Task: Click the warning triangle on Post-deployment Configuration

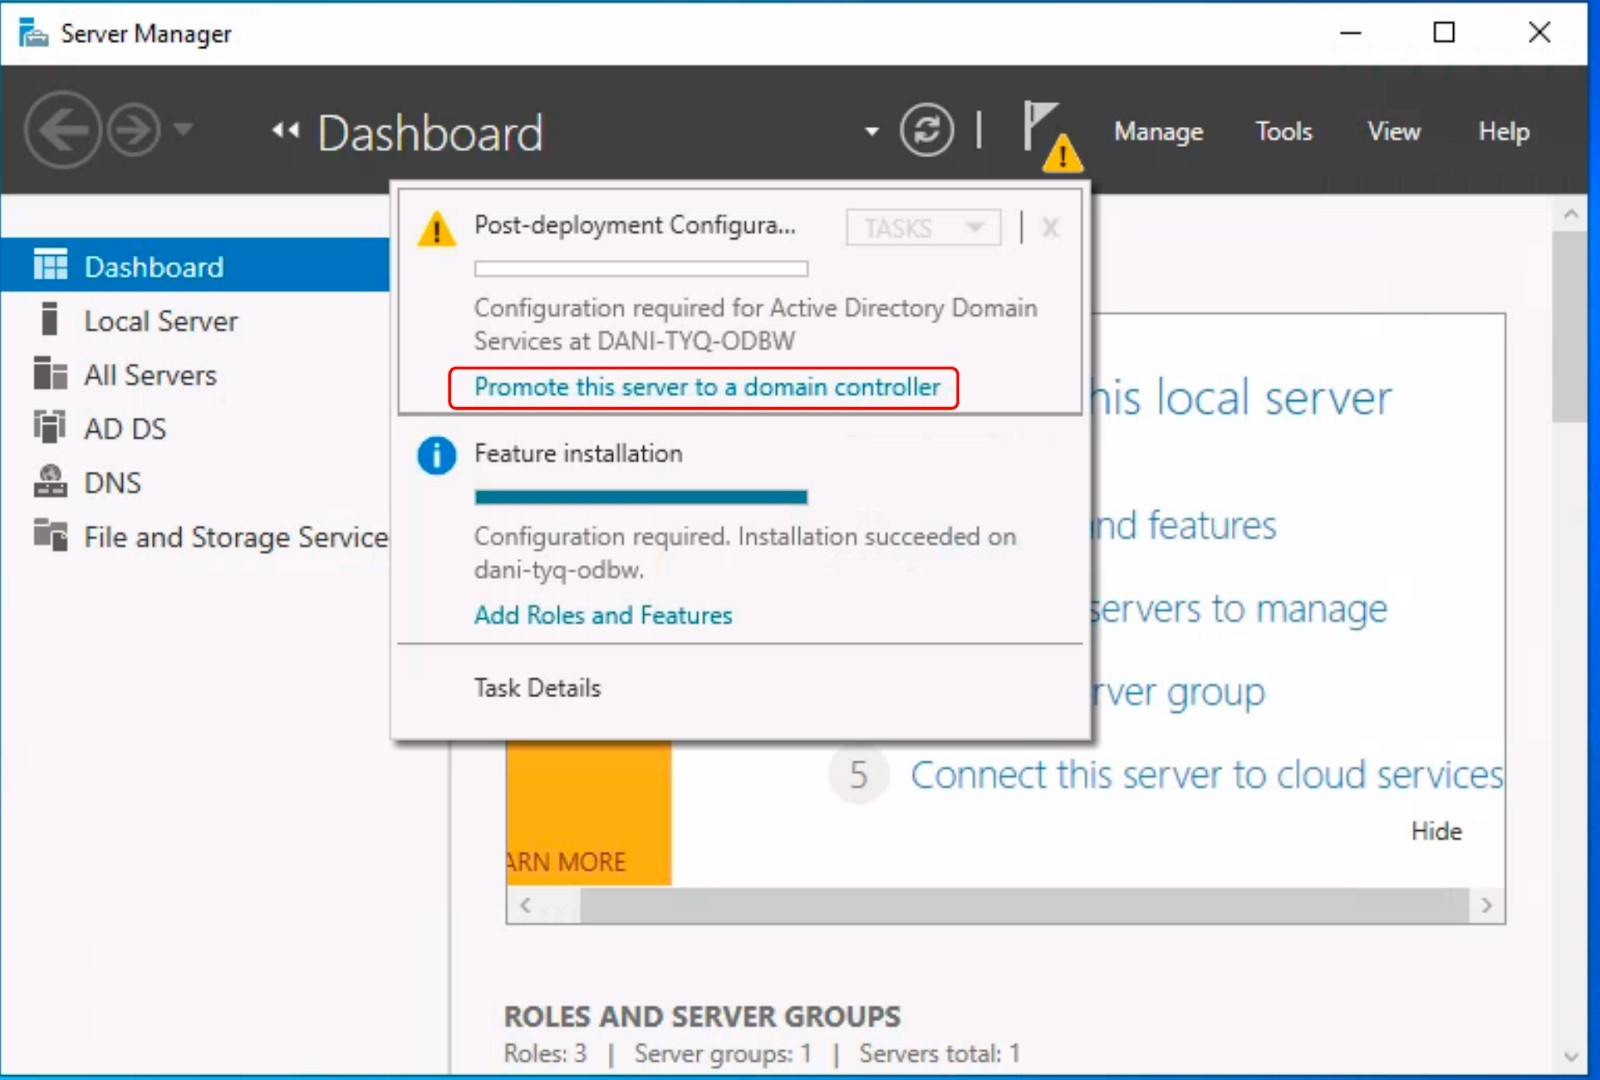Action: [435, 229]
